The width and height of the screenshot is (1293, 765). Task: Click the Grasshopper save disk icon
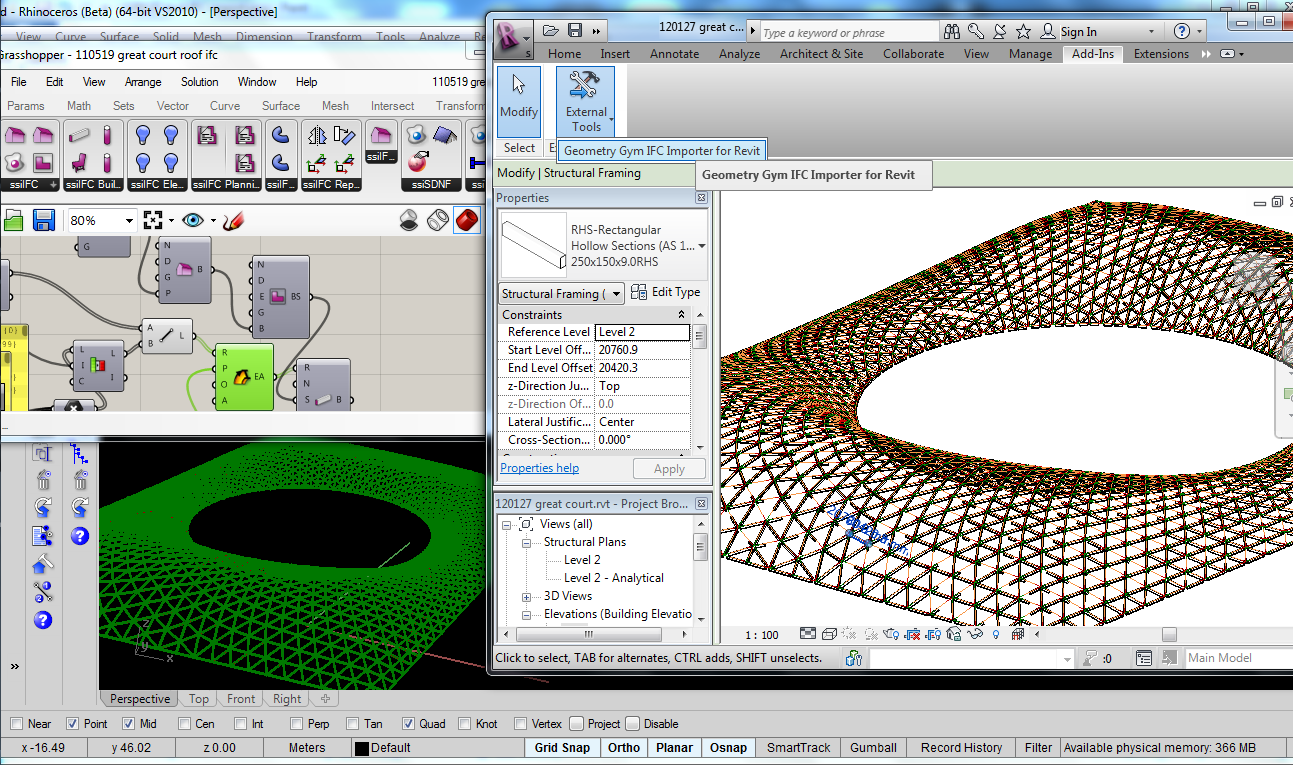tap(43, 220)
